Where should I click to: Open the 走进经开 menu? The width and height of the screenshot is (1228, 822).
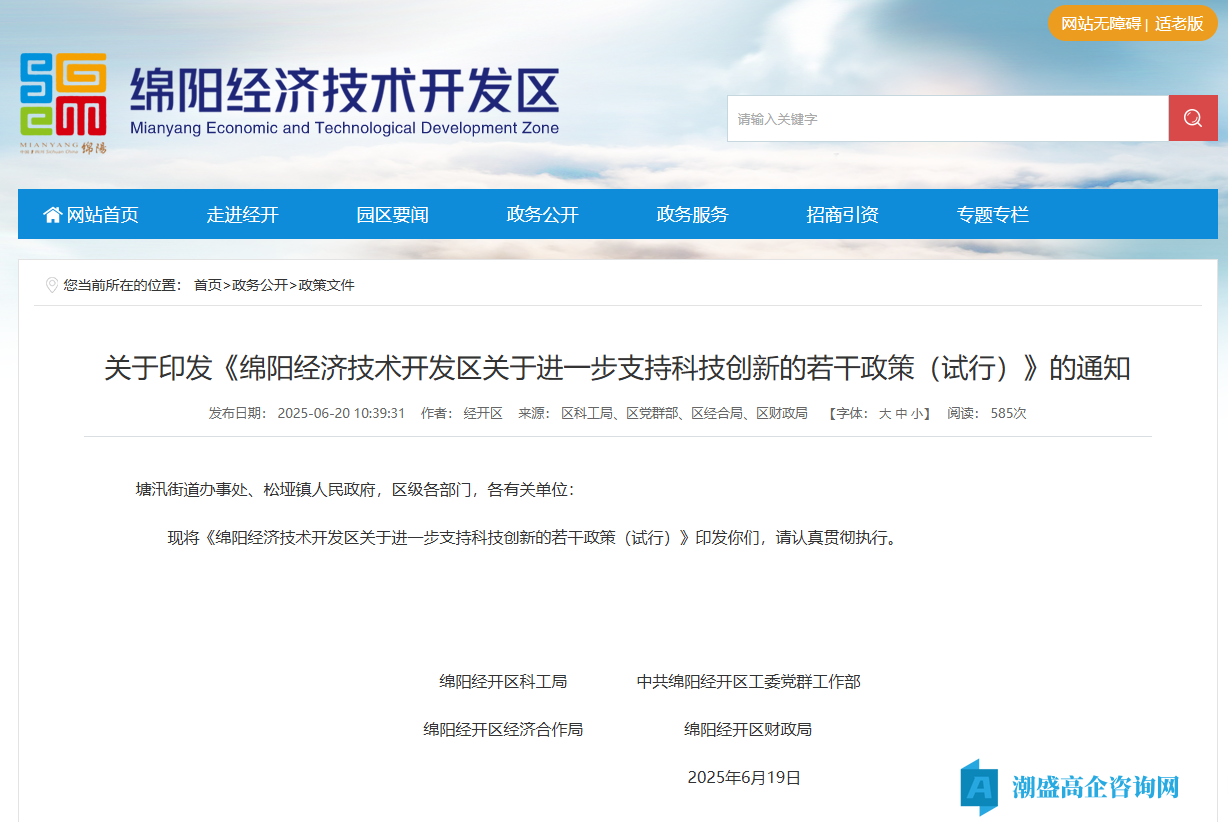click(x=242, y=215)
